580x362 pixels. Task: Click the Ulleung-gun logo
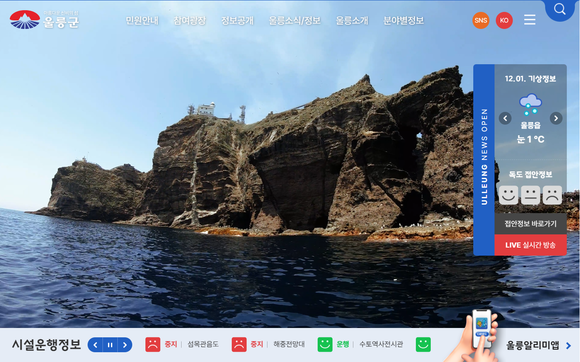click(x=44, y=20)
